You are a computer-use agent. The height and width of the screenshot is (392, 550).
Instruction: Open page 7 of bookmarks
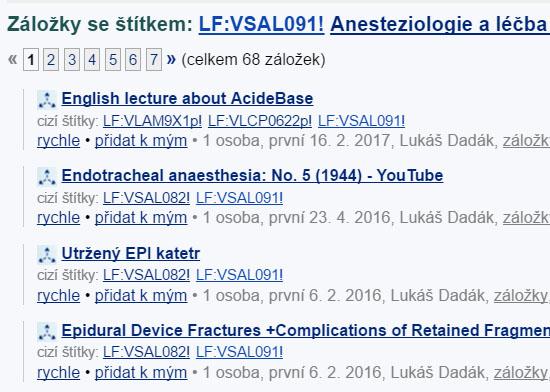(154, 60)
